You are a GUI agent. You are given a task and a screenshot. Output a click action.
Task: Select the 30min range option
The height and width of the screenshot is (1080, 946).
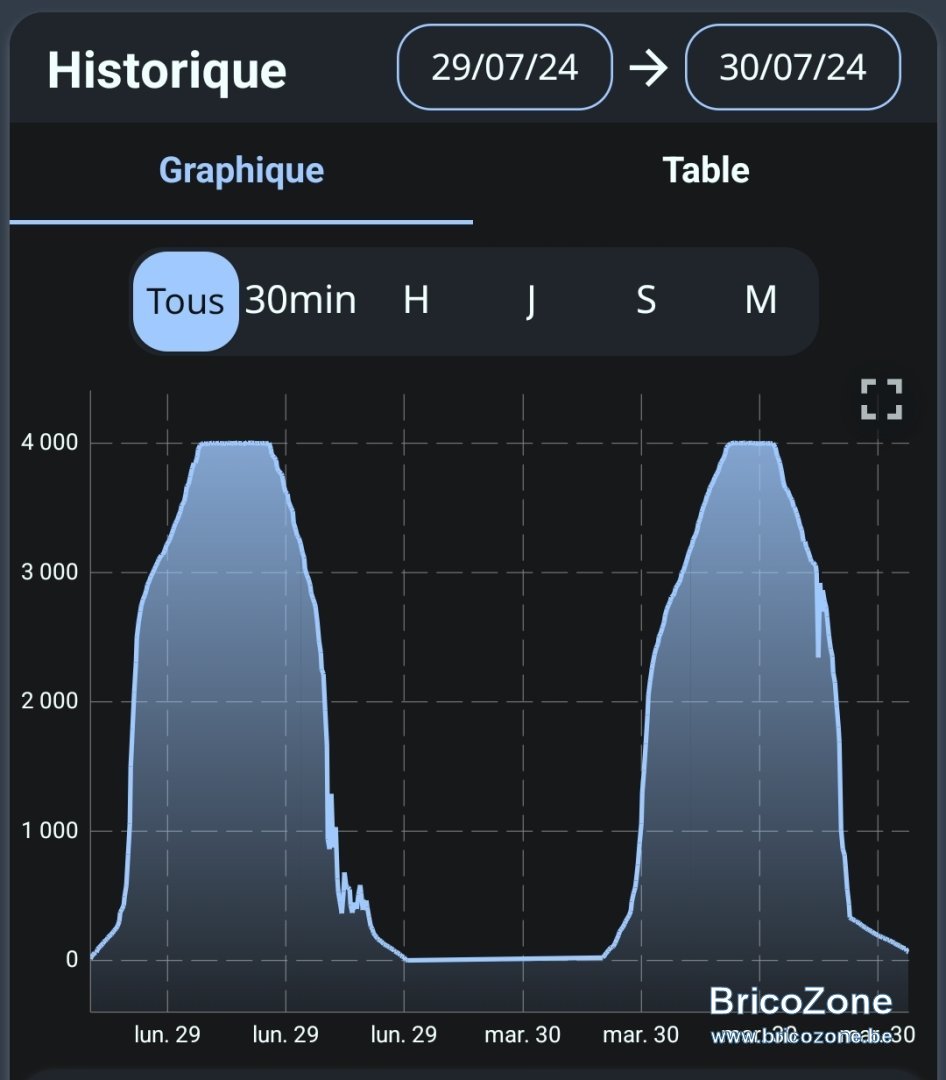click(x=300, y=300)
